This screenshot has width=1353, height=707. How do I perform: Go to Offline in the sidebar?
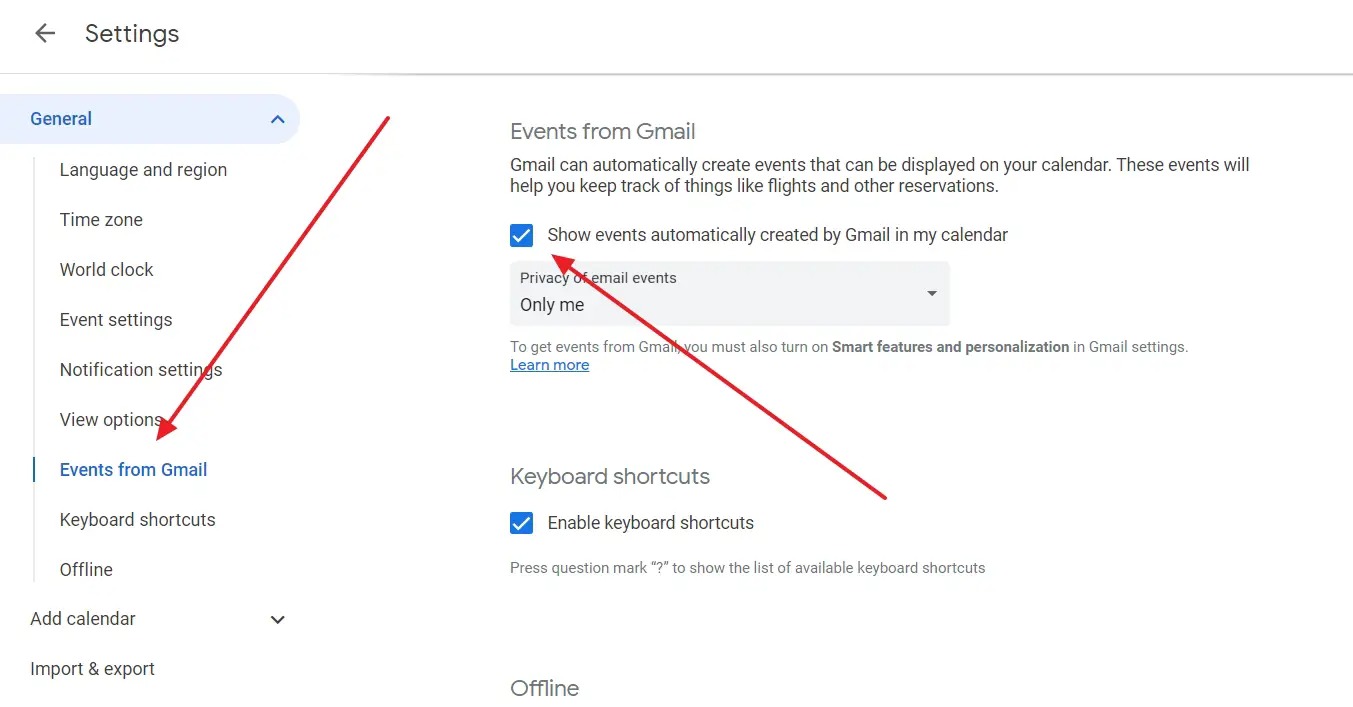[x=86, y=570]
